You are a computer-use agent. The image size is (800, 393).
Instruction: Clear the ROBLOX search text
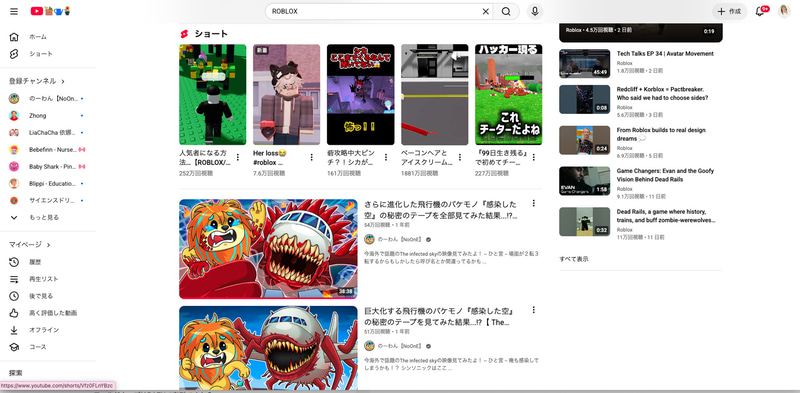pos(485,11)
